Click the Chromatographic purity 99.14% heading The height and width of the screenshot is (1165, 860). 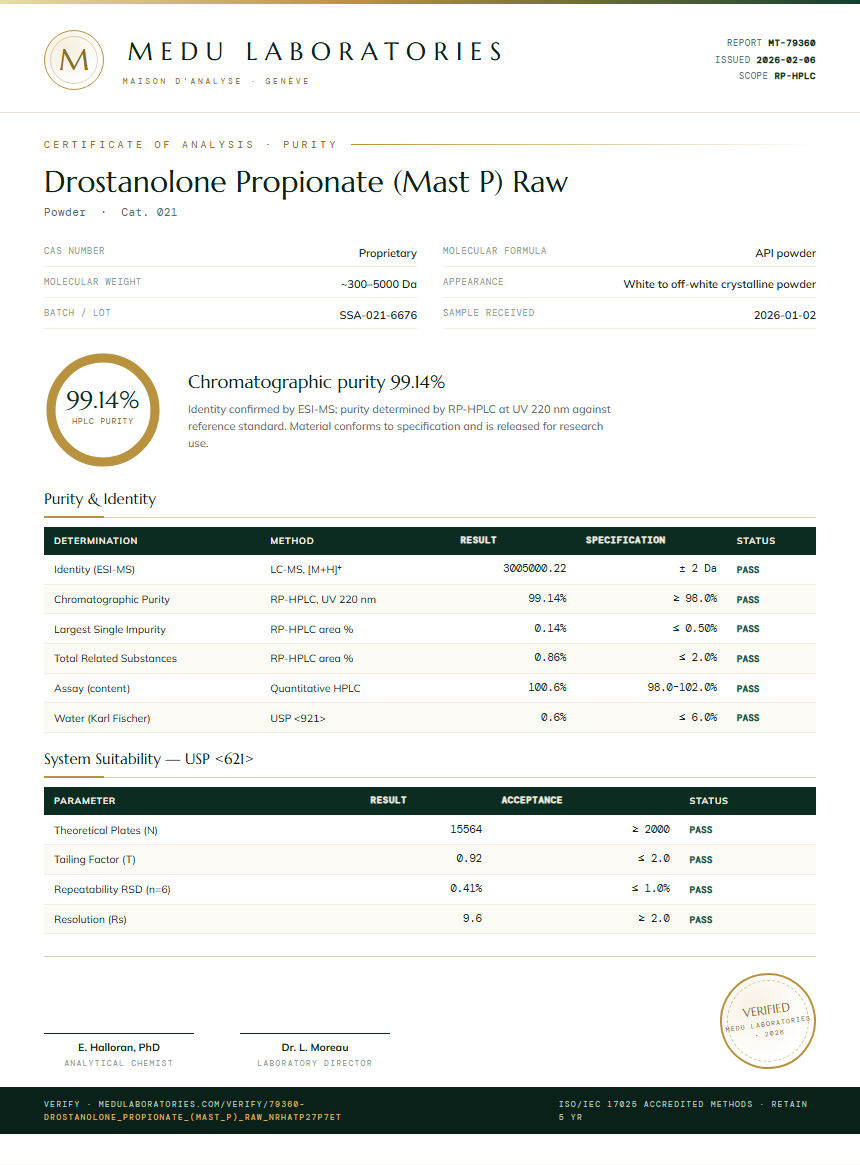[316, 383]
